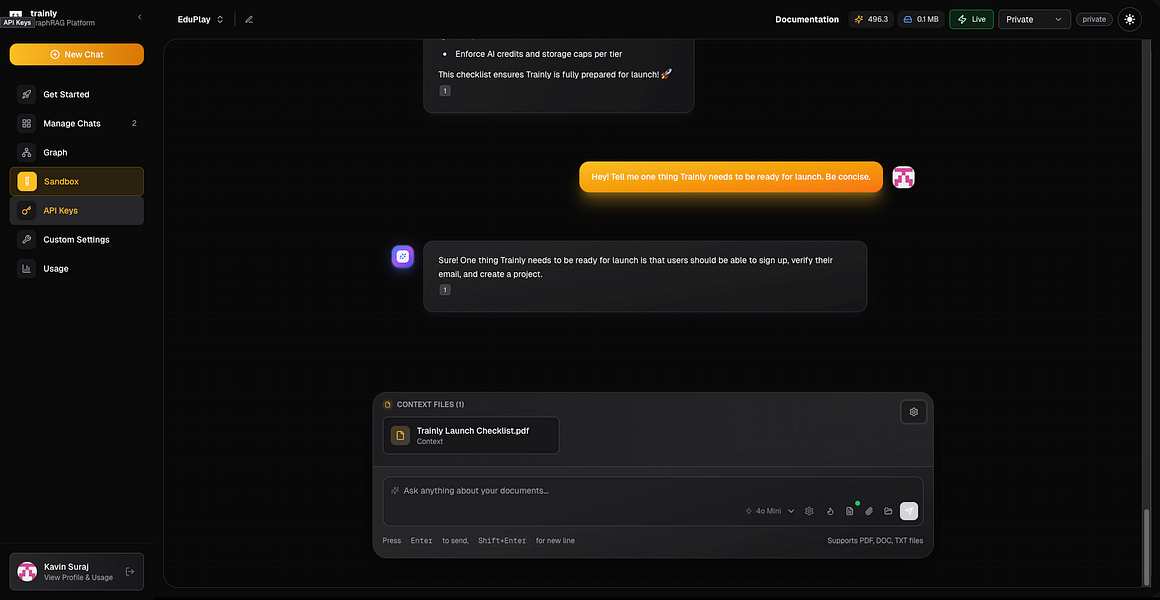Click the 496.3 AI credits badge
This screenshot has height=600, width=1160.
tap(871, 19)
